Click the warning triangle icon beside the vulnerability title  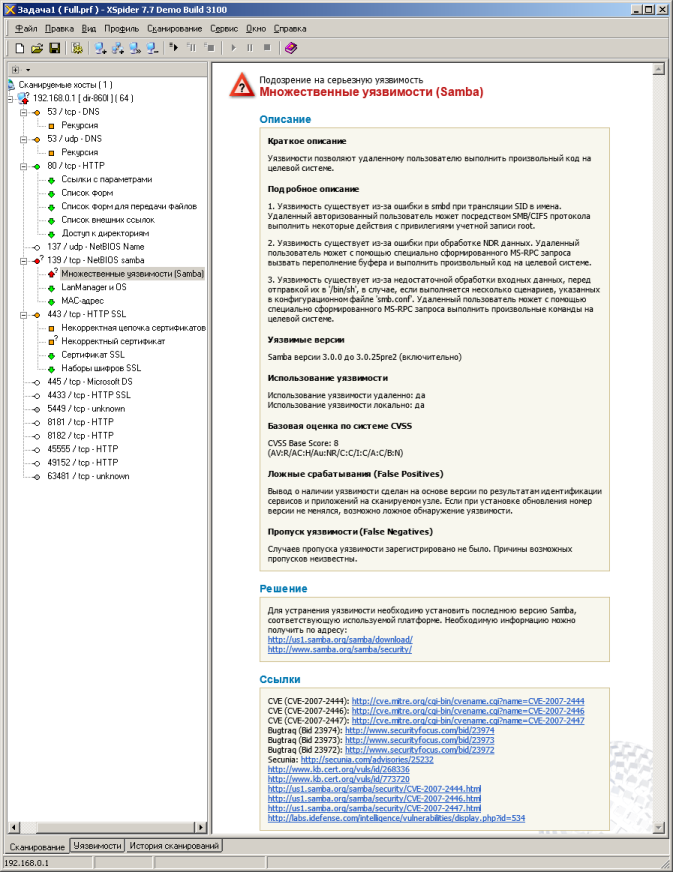click(241, 86)
